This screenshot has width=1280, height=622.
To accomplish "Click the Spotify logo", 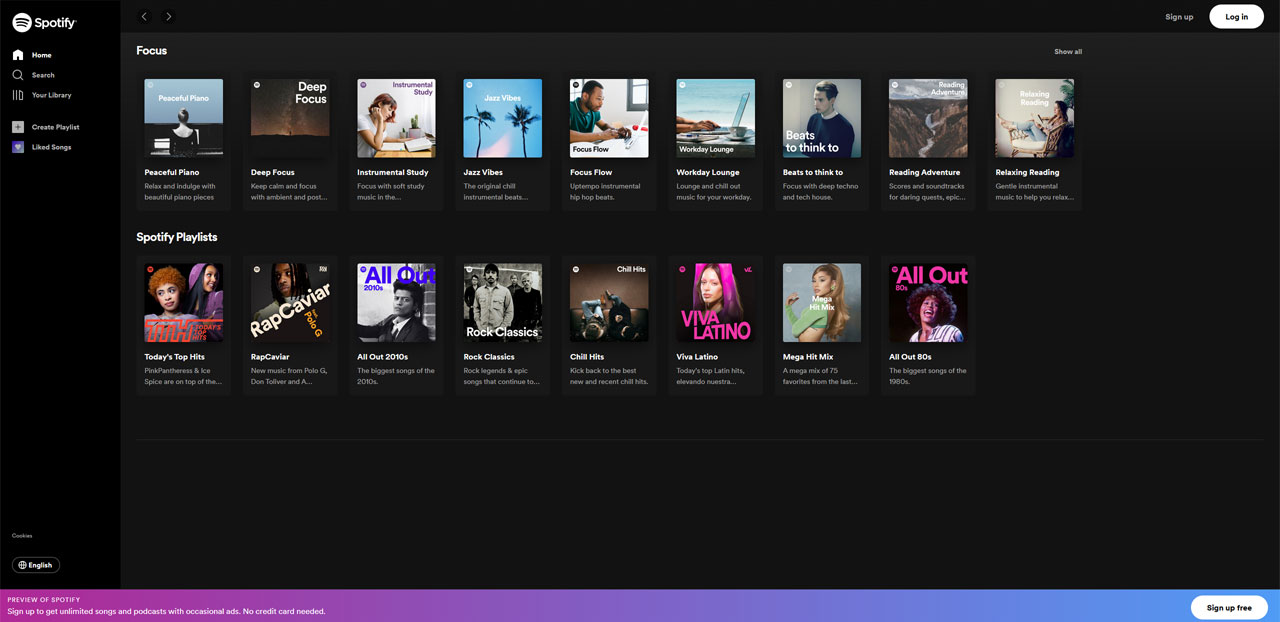I will click(44, 22).
